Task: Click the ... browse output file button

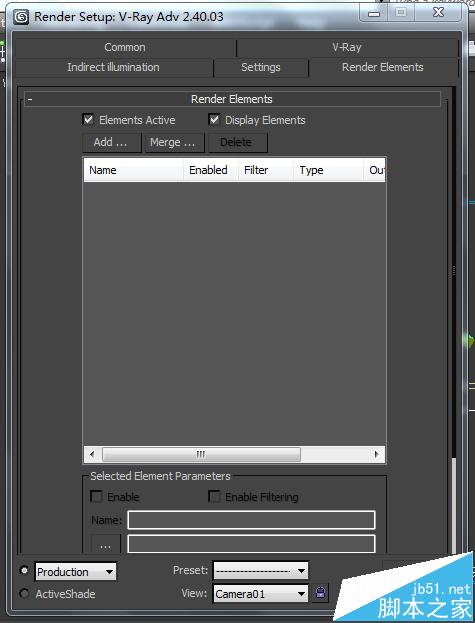Action: 106,544
